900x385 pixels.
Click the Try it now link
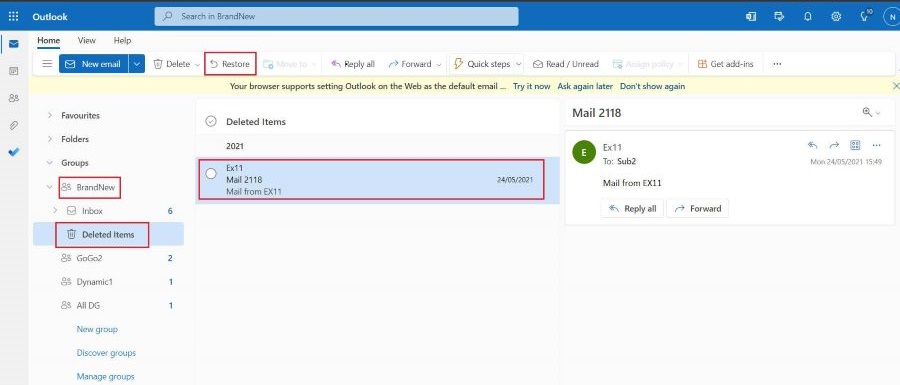coord(532,87)
